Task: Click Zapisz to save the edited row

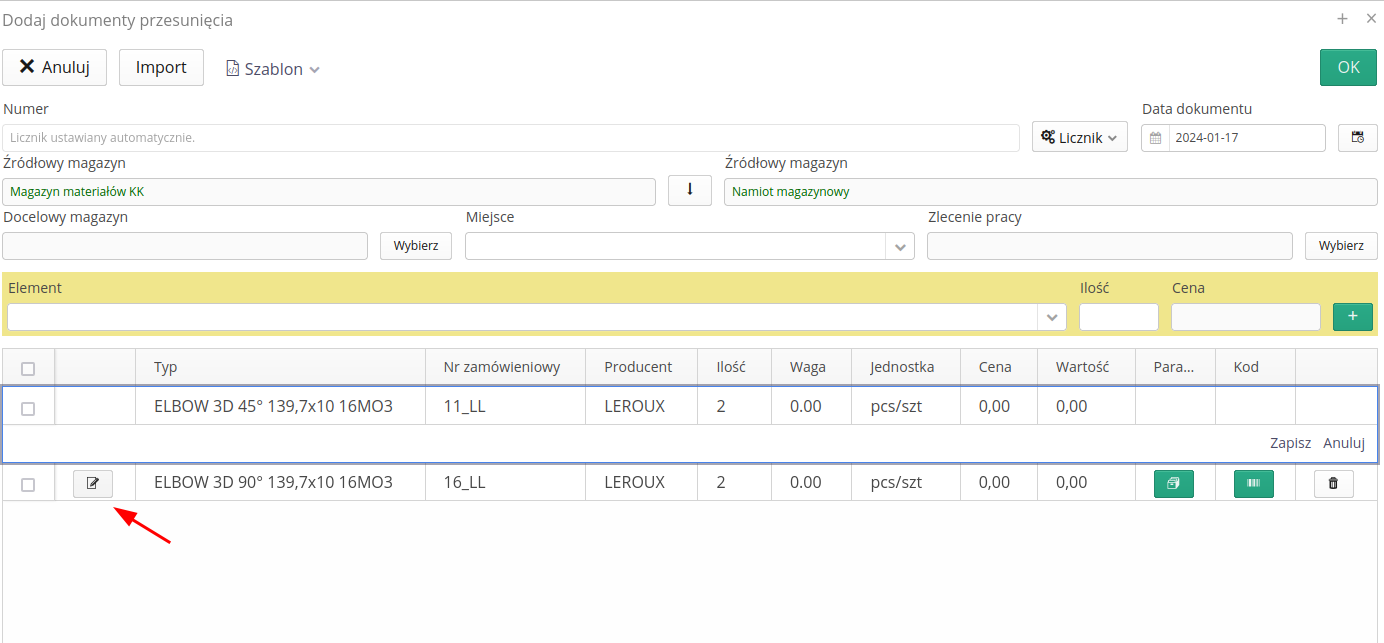Action: point(1290,443)
